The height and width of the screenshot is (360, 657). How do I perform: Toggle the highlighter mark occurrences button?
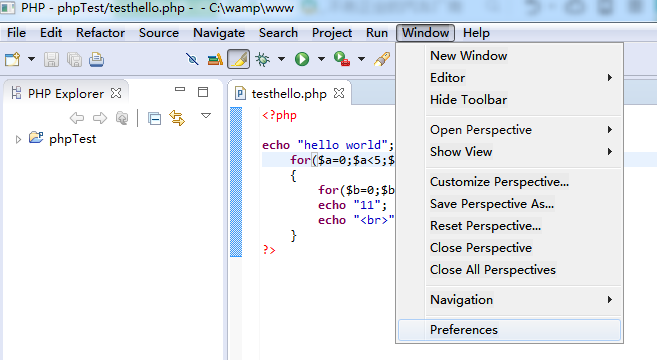[238, 59]
